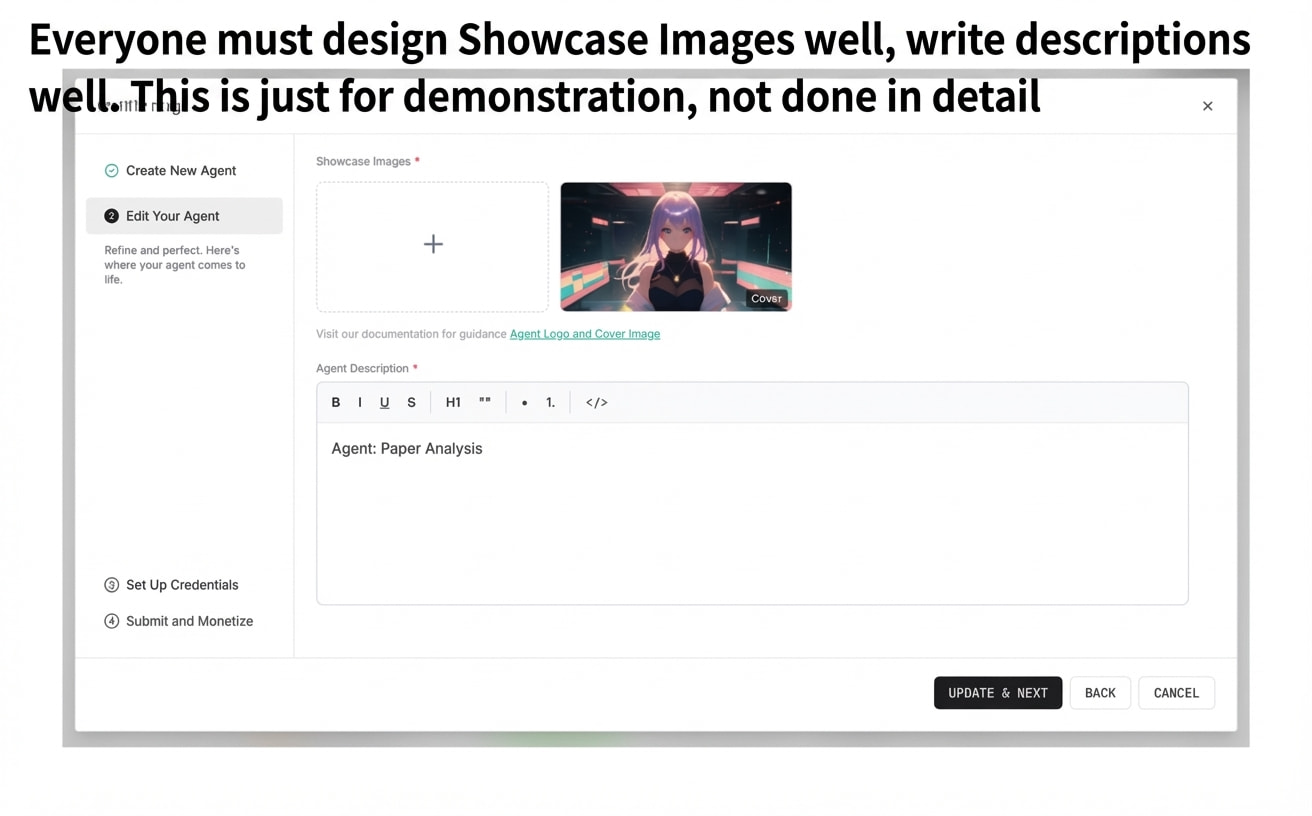Go to Create New Agent step
1312x816 pixels.
pos(180,171)
